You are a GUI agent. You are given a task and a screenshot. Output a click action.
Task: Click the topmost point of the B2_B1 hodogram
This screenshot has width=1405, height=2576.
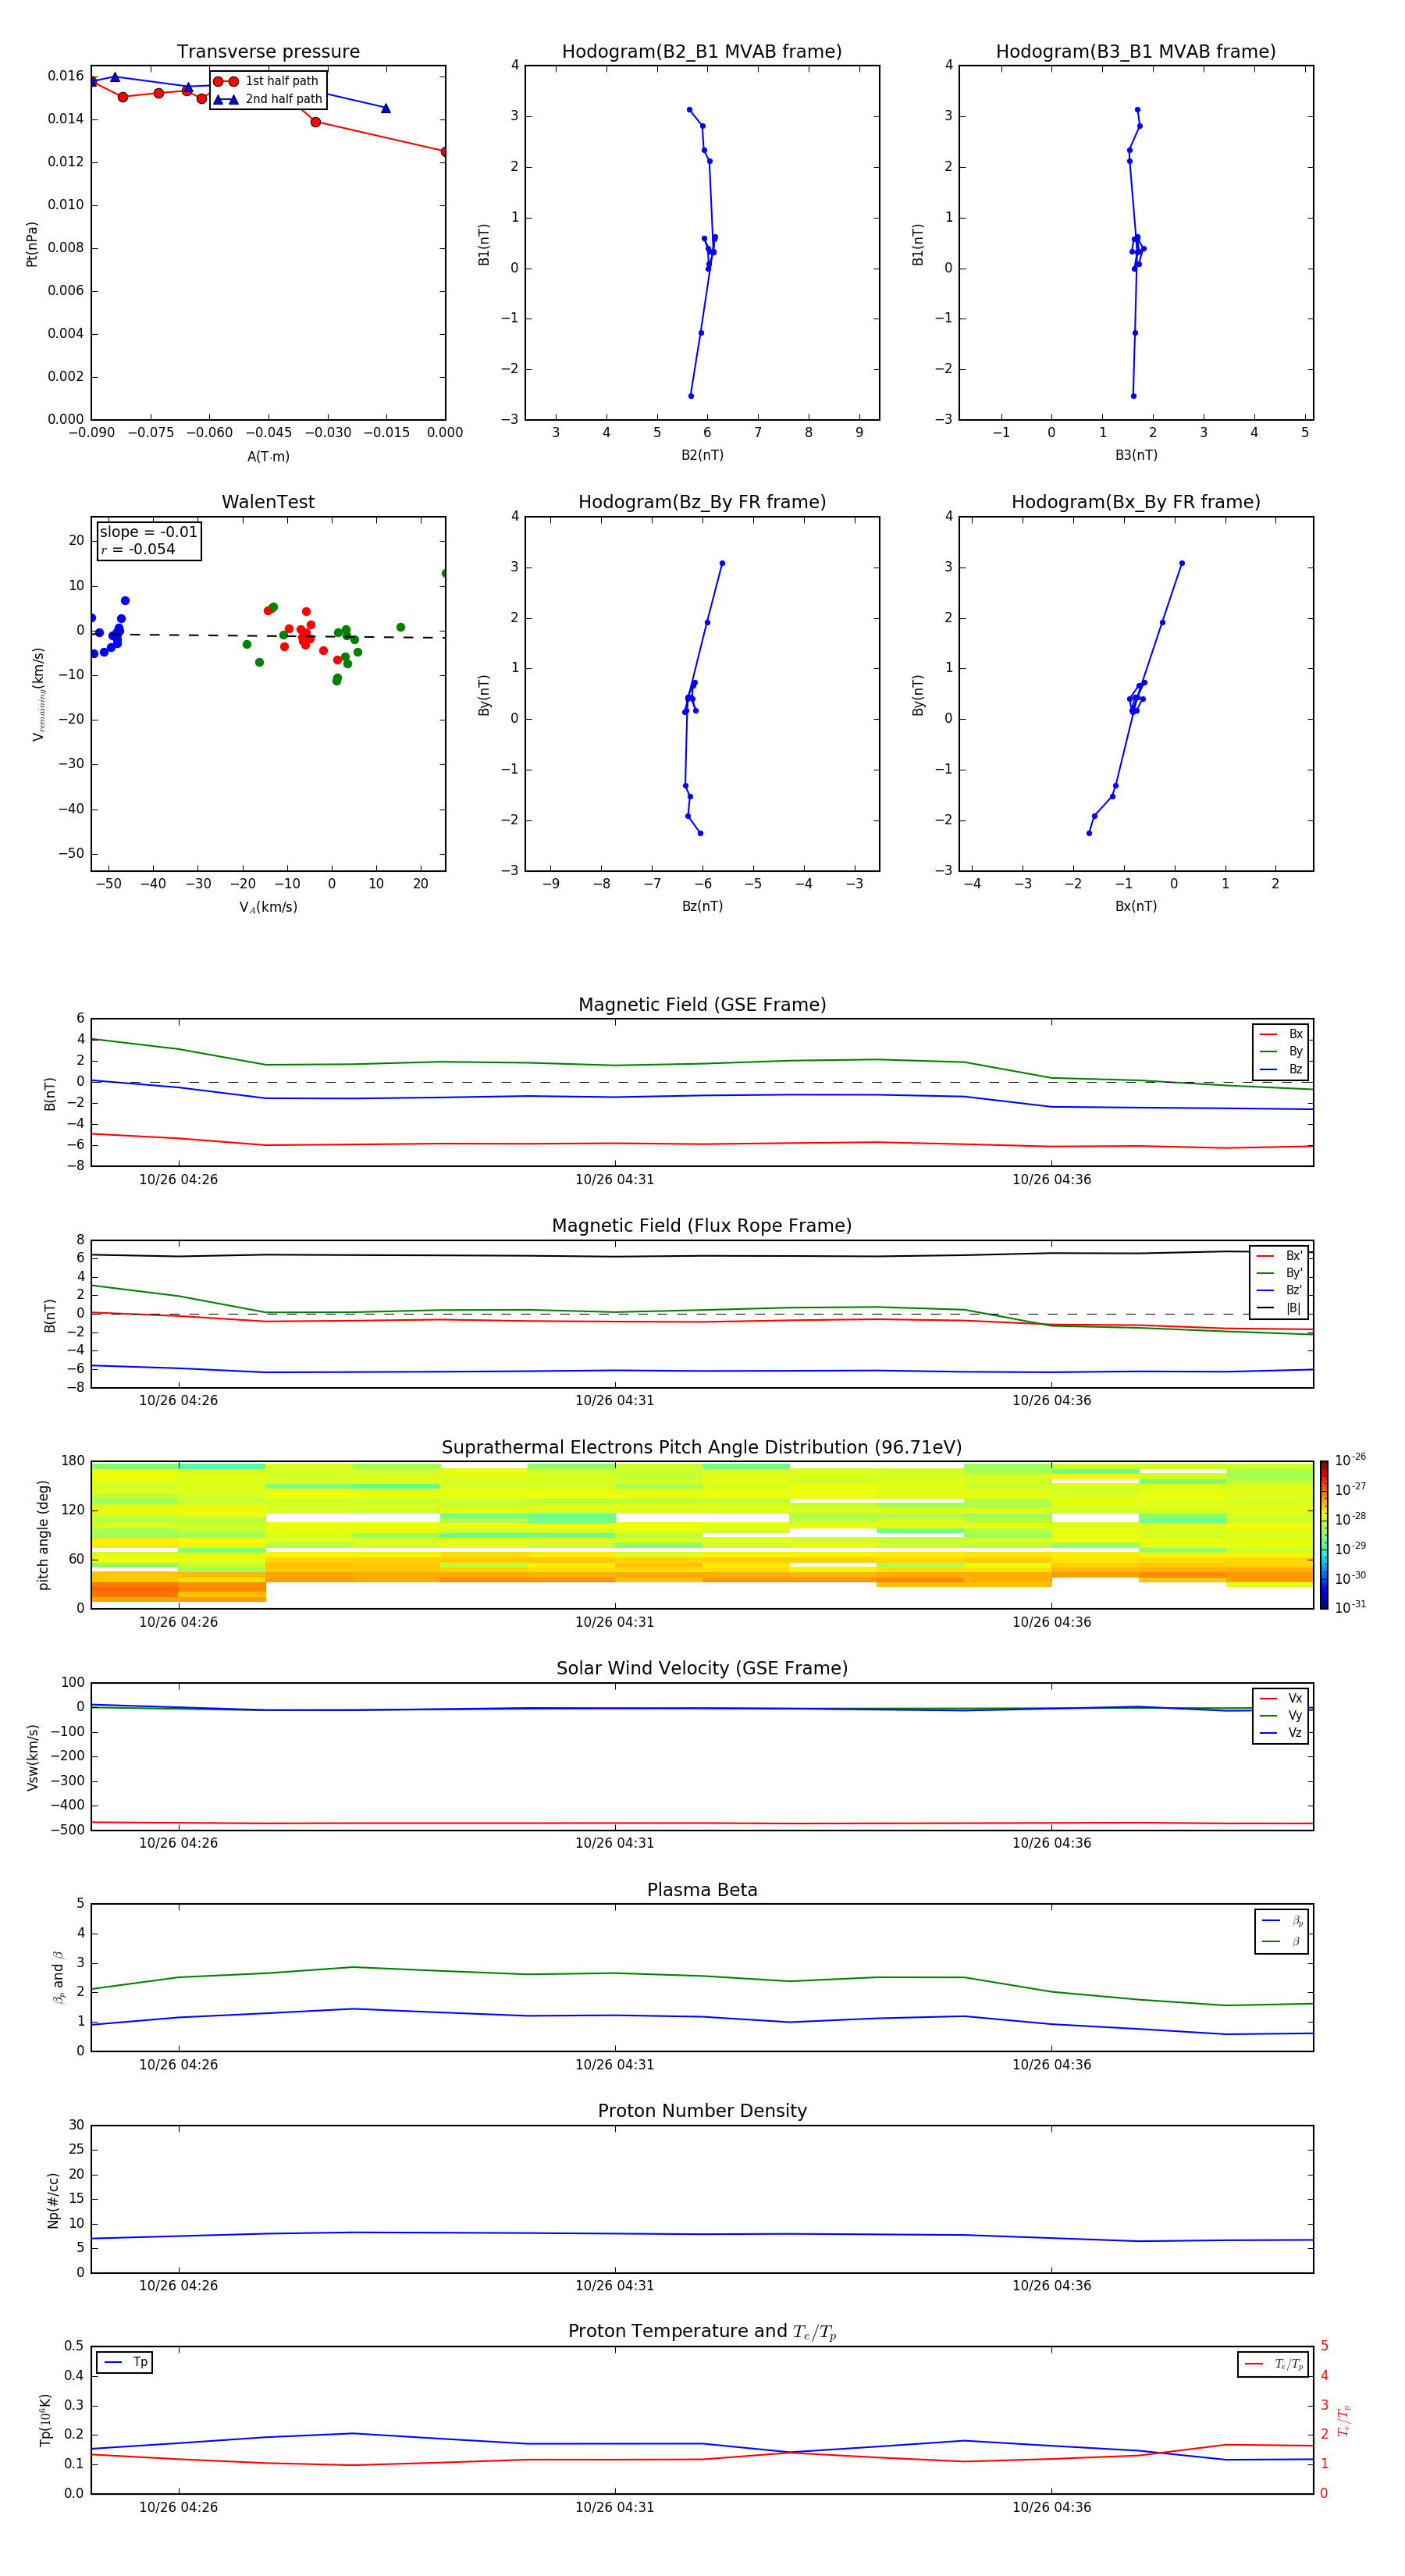(x=689, y=110)
